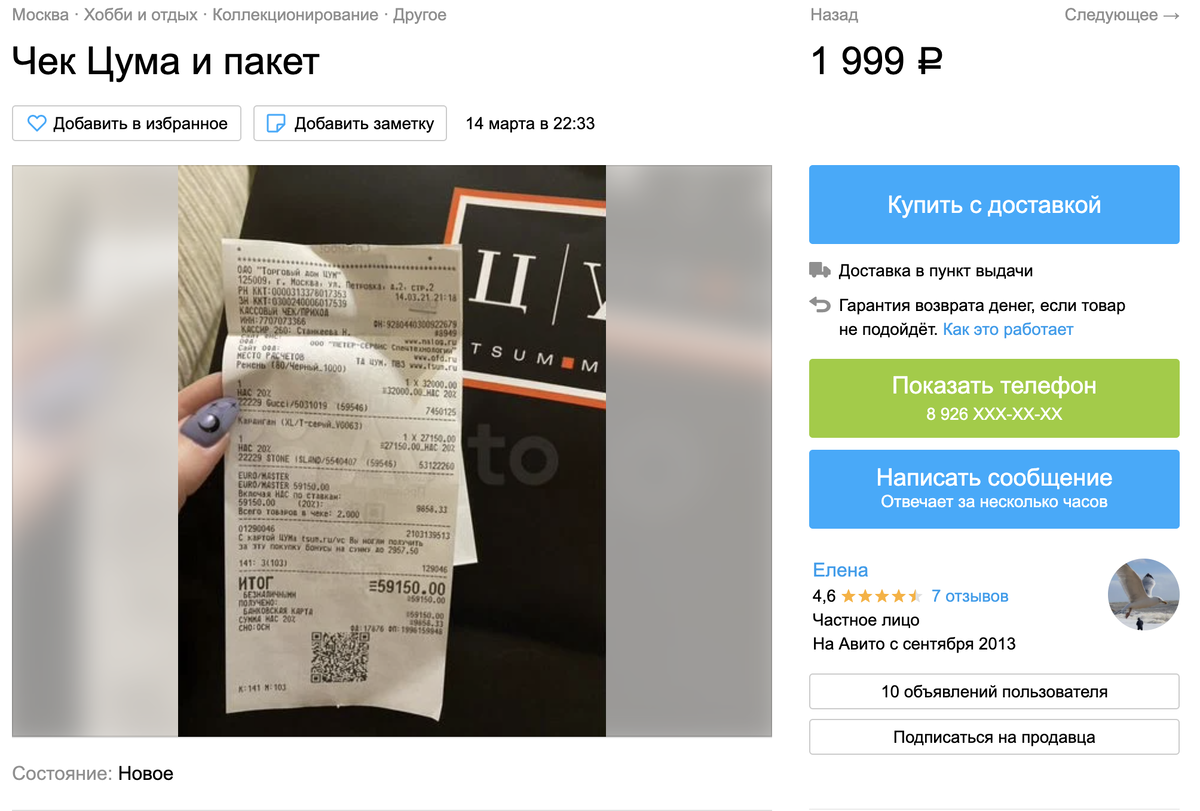Viewport: 1200px width, 811px height.
Task: Reveal phone with Показать телефон
Action: point(994,398)
